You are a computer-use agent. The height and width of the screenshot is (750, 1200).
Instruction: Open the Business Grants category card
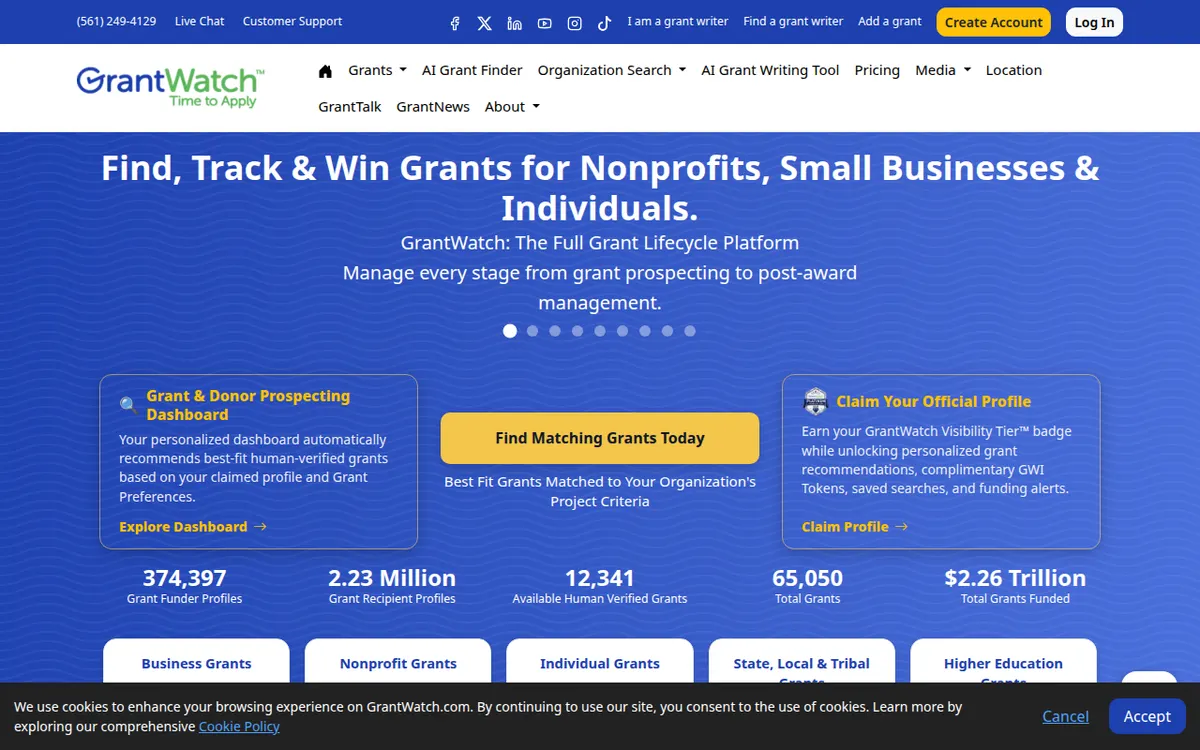click(x=196, y=663)
